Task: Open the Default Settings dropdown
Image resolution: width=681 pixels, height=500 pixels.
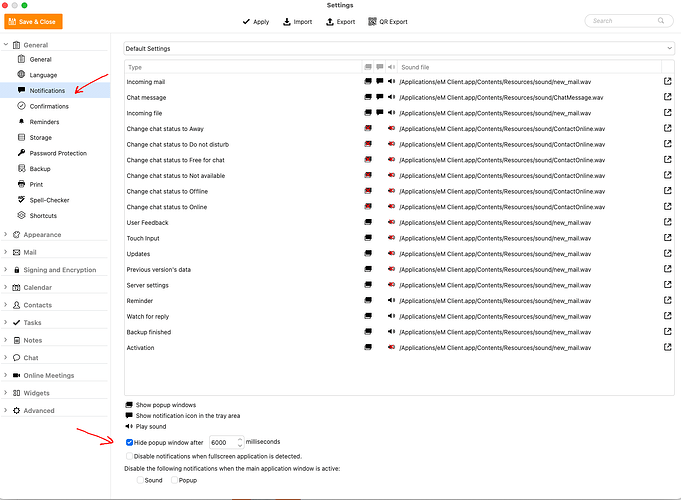Action: [x=399, y=48]
